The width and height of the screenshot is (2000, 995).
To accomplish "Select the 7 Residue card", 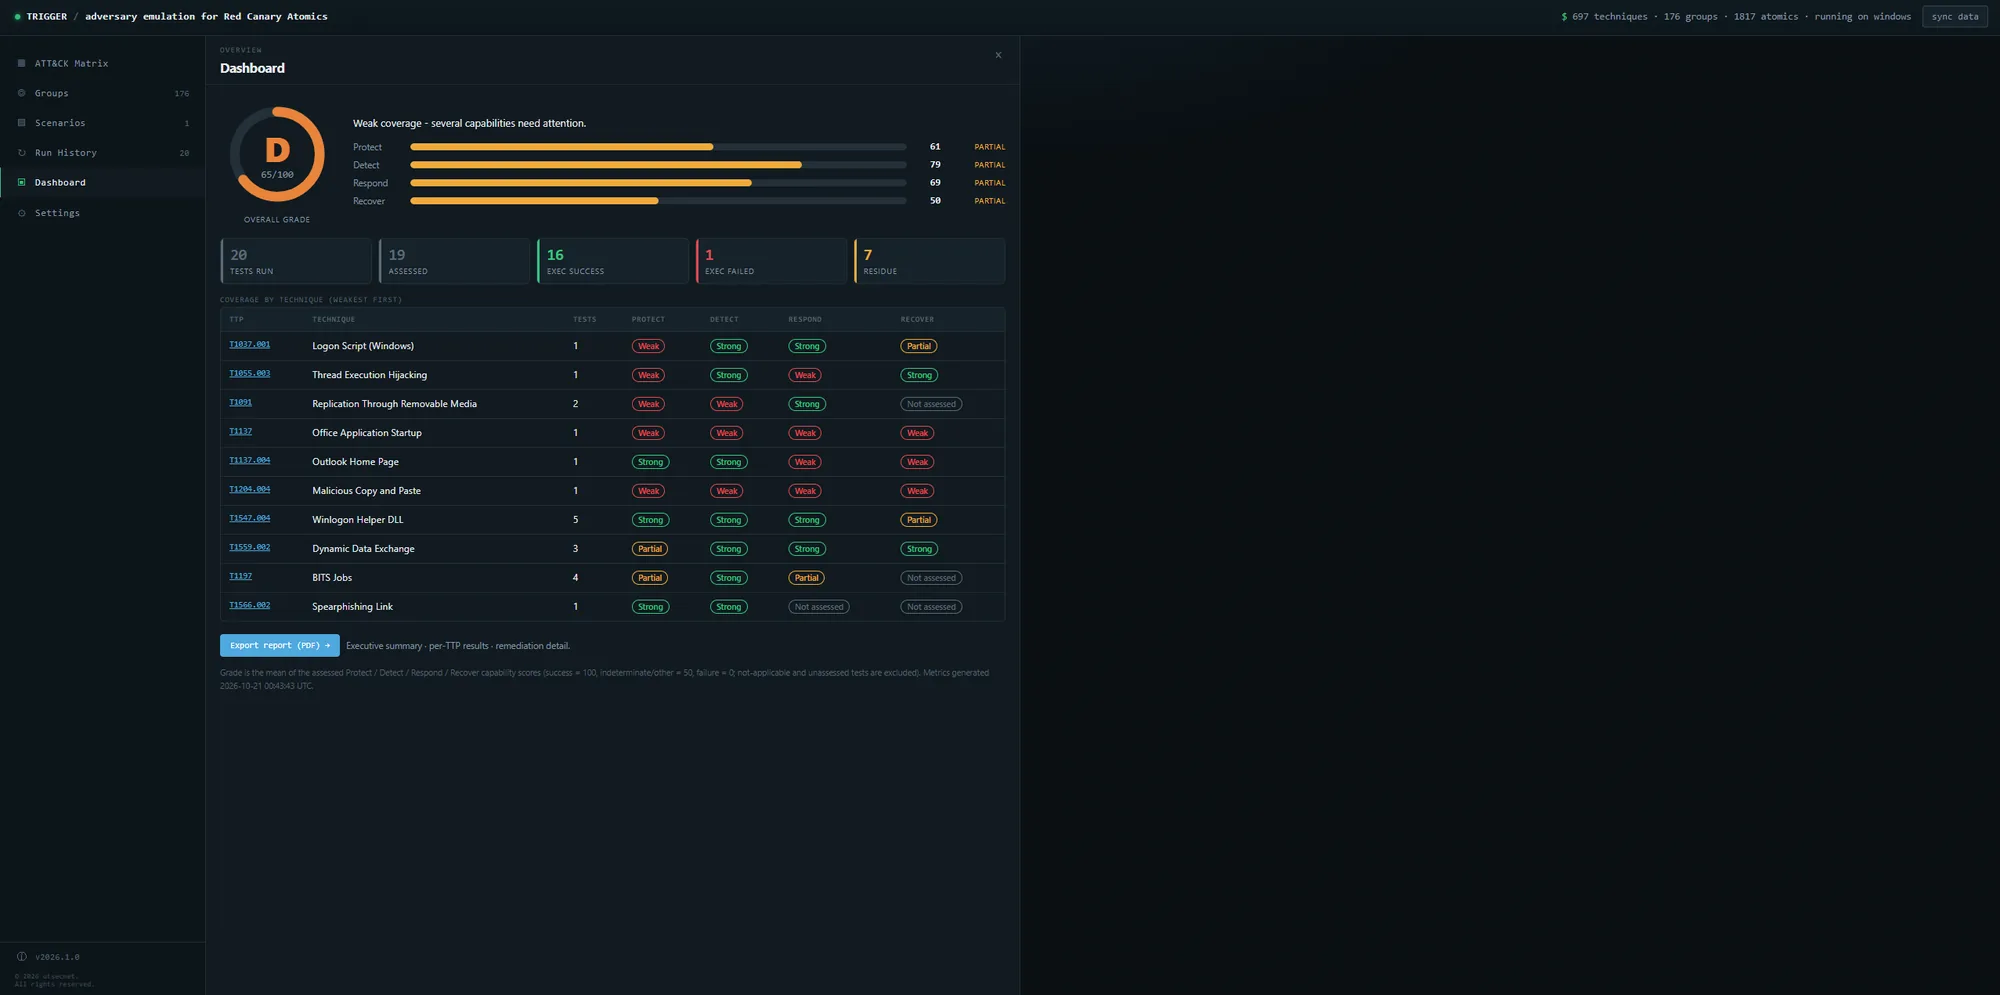I will pyautogui.click(x=929, y=261).
